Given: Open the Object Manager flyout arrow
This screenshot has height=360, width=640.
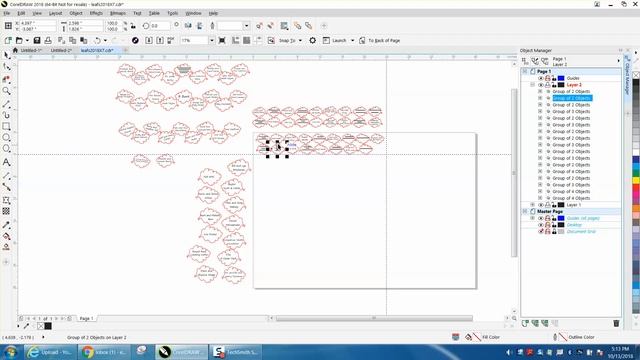Looking at the screenshot, I should (x=618, y=61).
